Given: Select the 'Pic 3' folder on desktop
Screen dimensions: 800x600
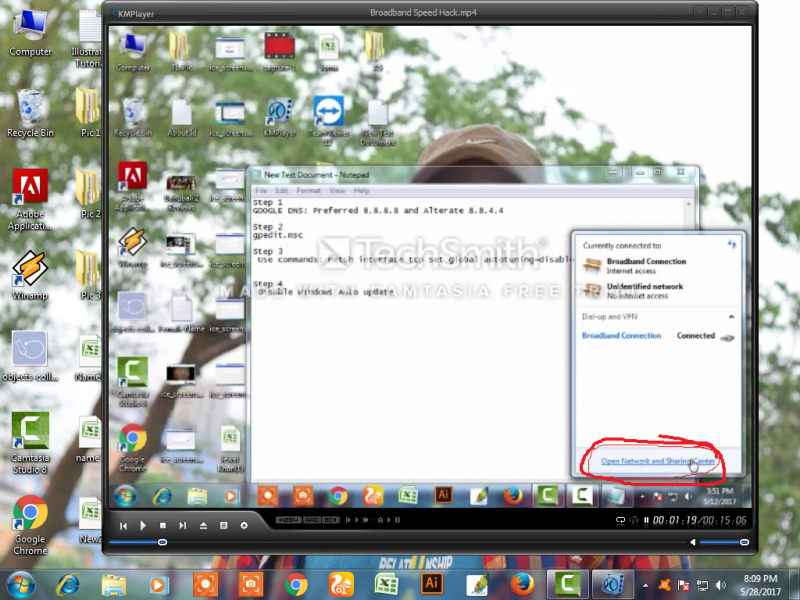Looking at the screenshot, I should [89, 276].
